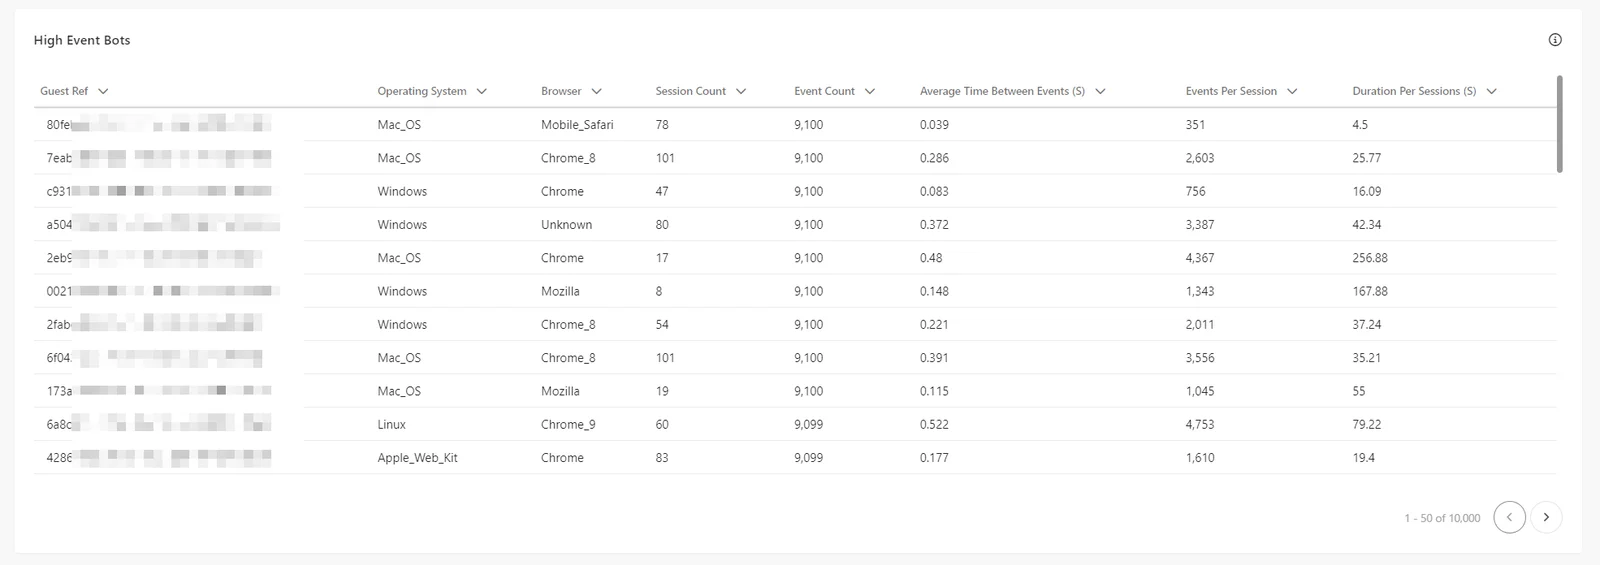
Task: Open Browser column dropdown arrow
Action: click(x=597, y=91)
